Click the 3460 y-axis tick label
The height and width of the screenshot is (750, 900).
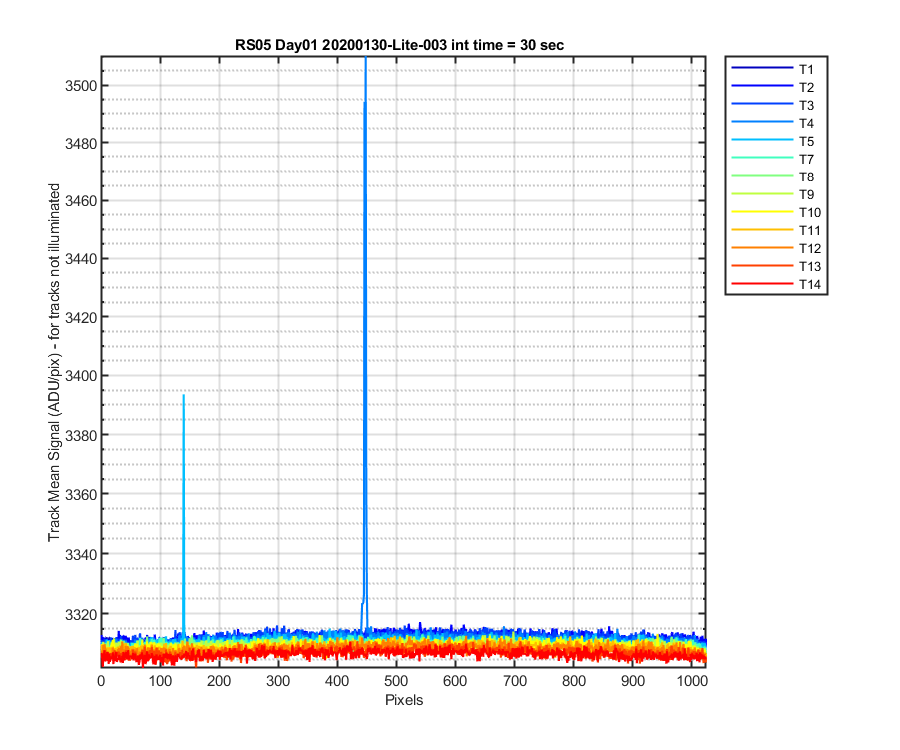[81, 201]
